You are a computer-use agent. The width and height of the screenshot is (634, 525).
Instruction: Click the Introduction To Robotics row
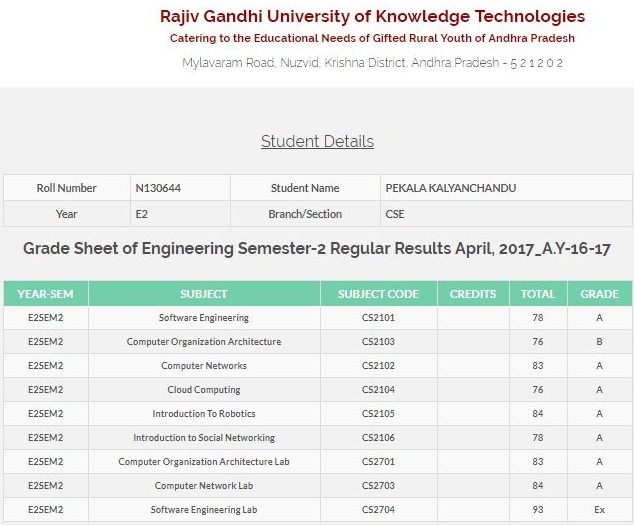pos(318,413)
